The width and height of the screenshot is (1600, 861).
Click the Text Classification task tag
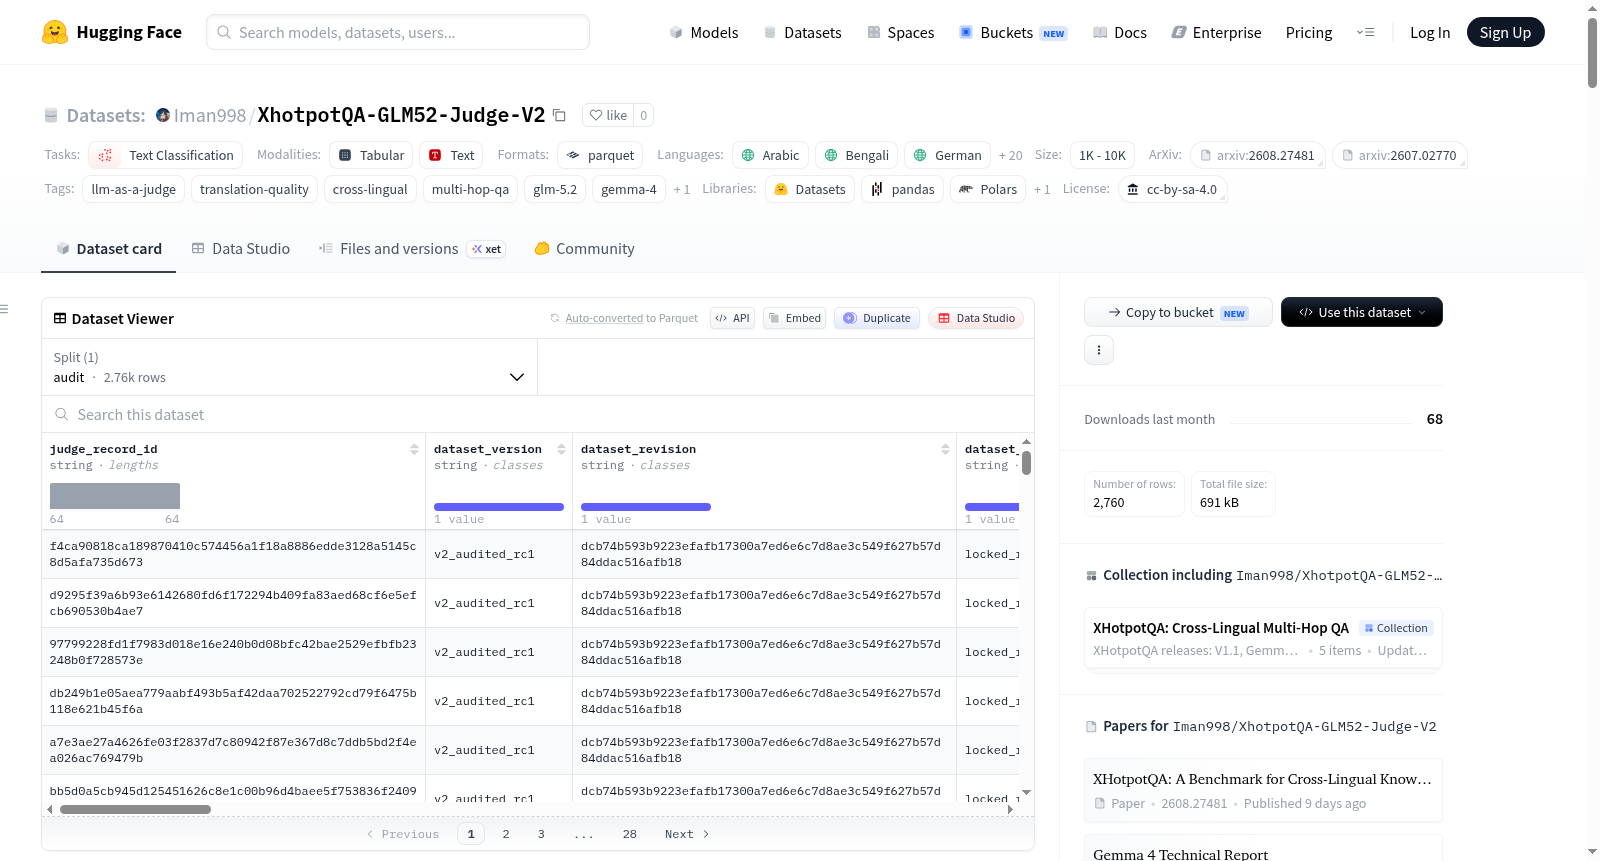pos(166,155)
